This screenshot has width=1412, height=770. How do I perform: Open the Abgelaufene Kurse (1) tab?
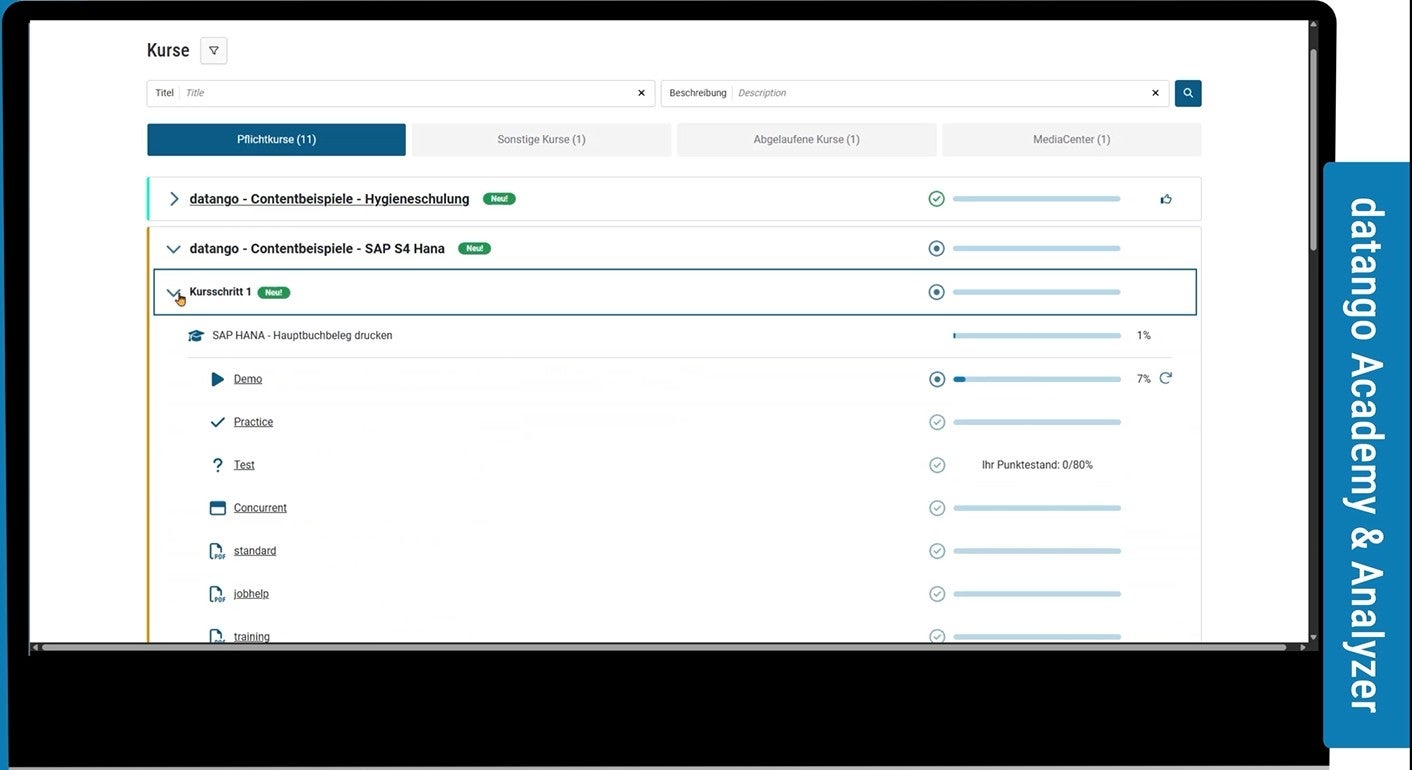(807, 140)
